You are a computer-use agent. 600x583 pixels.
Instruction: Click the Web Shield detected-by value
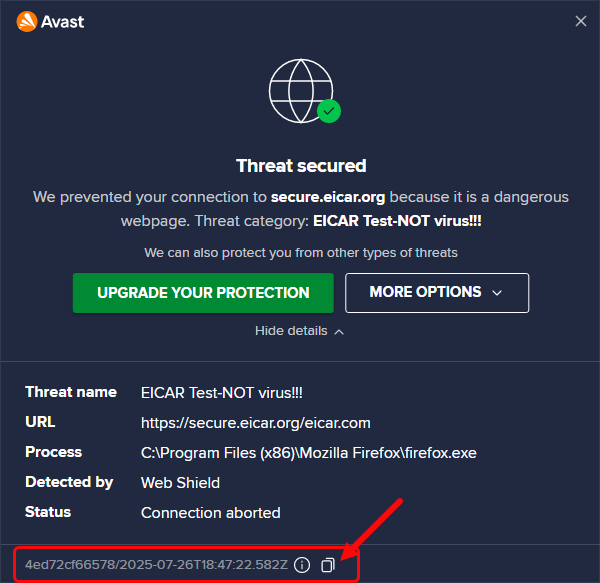pos(180,483)
